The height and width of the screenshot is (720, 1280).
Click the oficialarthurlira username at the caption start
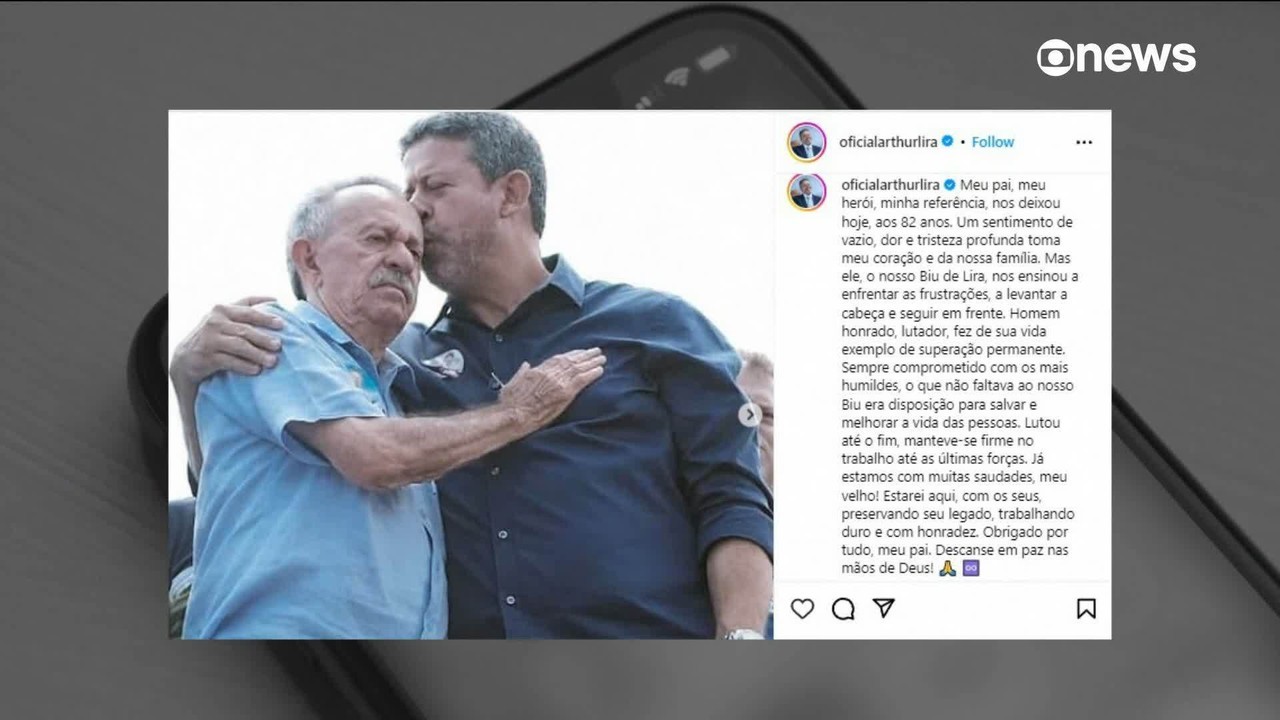pos(891,185)
